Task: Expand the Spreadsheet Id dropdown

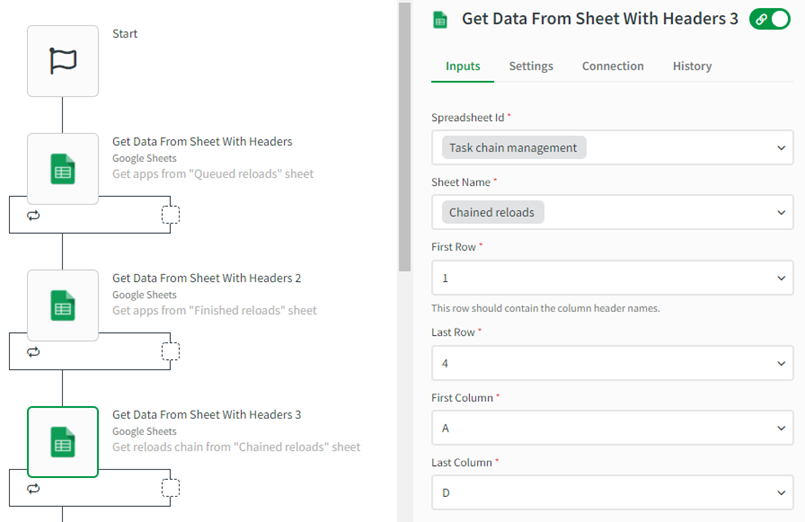Action: point(781,148)
